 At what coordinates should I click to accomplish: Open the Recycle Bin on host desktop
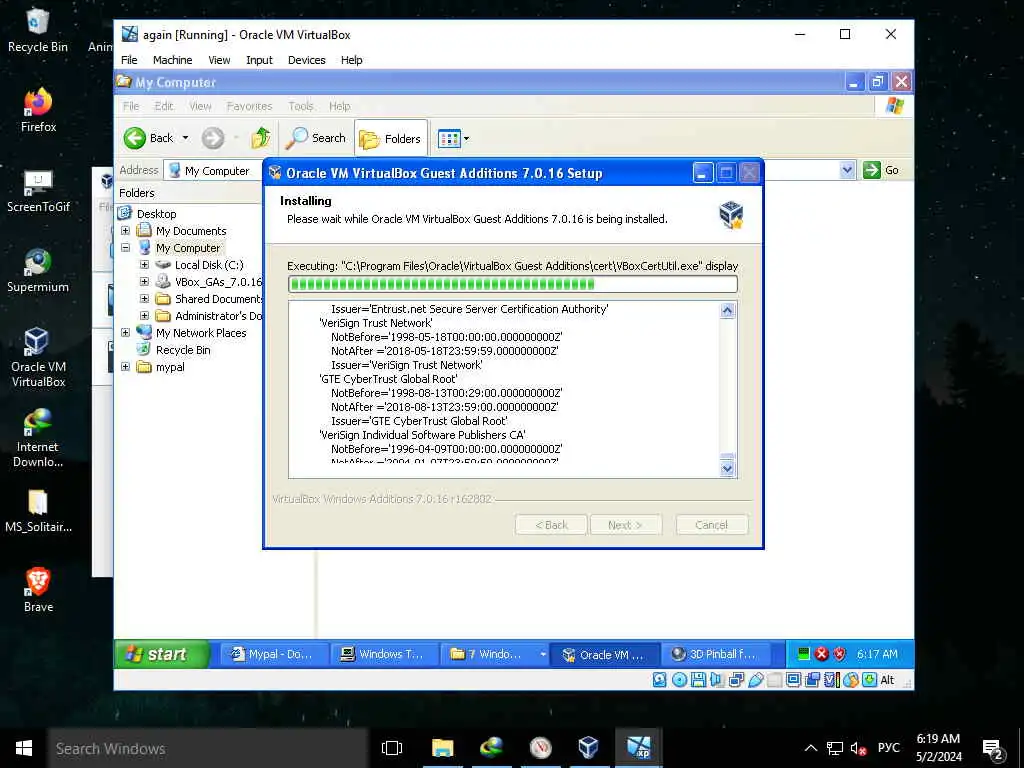pos(38,31)
